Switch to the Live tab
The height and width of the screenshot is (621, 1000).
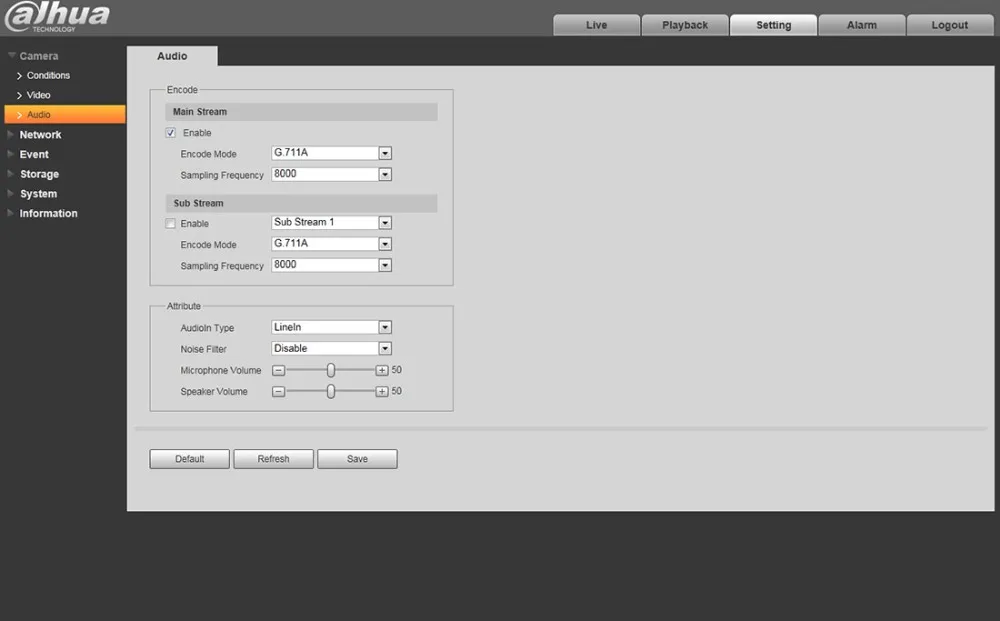click(x=596, y=25)
